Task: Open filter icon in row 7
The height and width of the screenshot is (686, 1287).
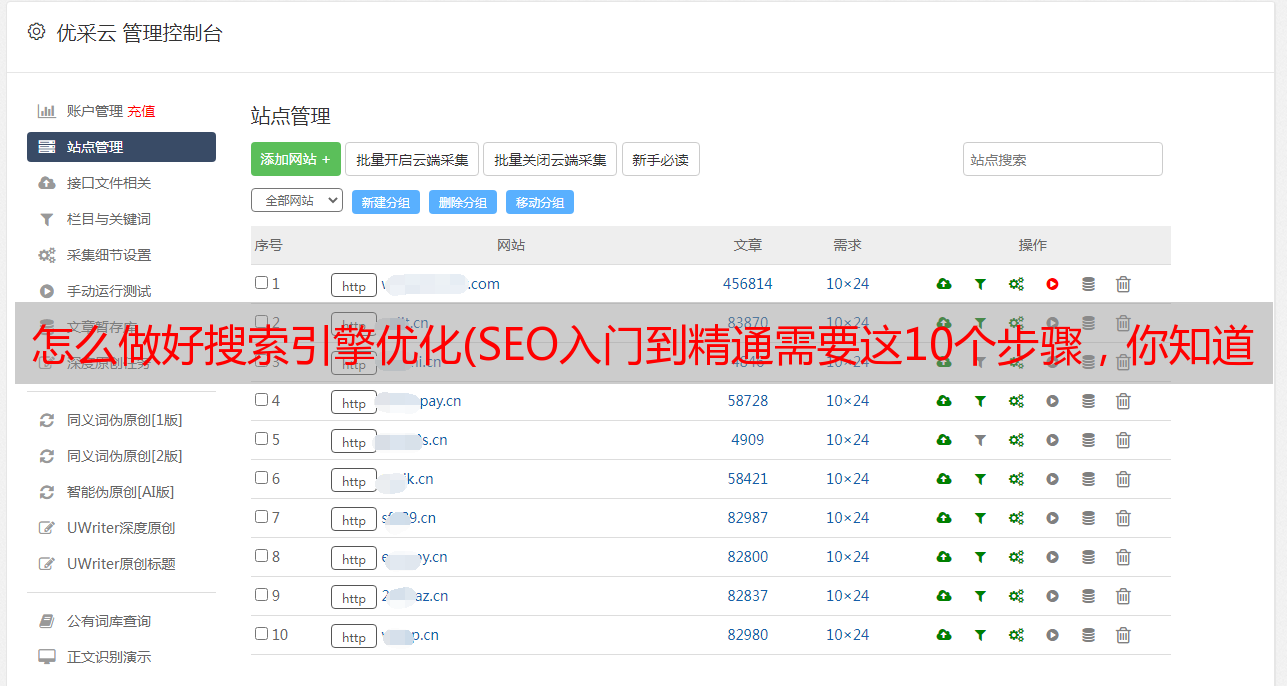Action: pos(980,518)
